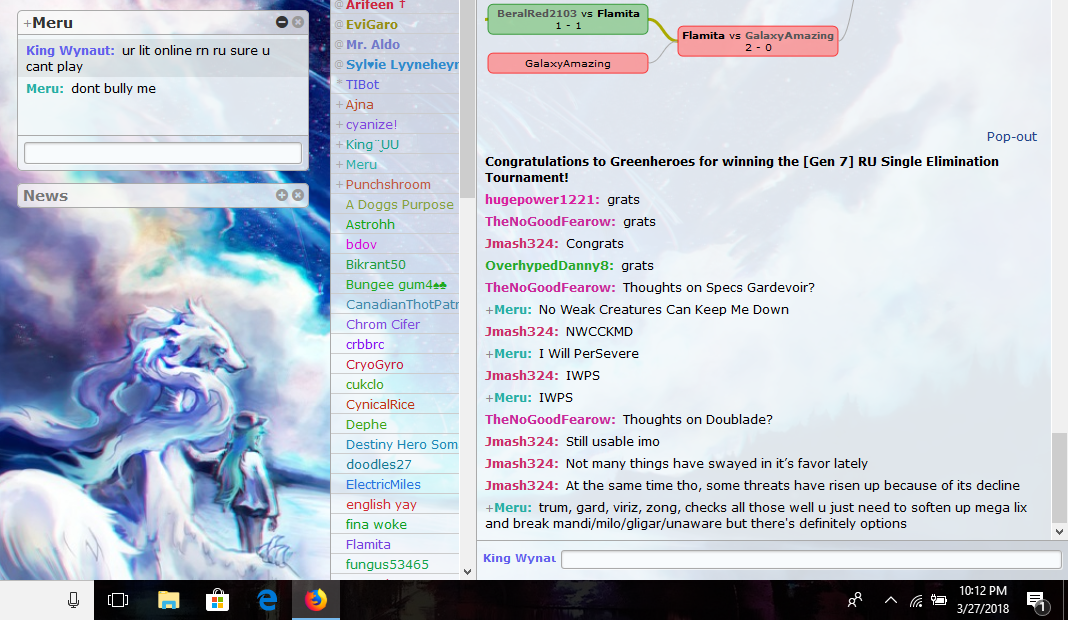Open the Action Center notifications icon

point(1037,601)
